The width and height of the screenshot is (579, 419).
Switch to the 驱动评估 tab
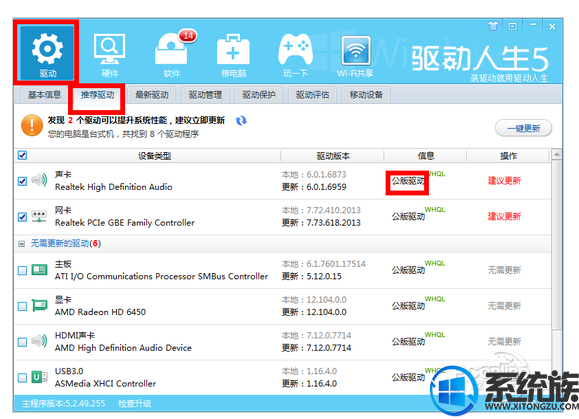click(312, 95)
